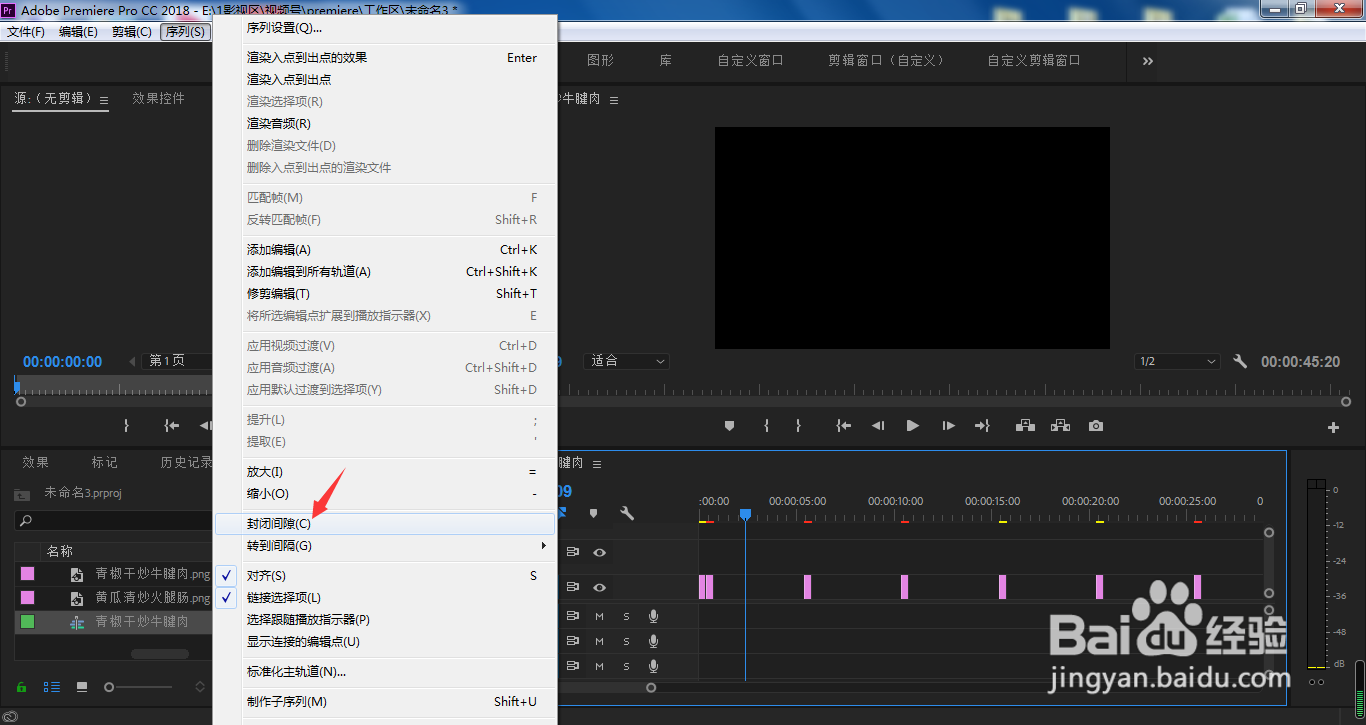This screenshot has width=1366, height=725.
Task: Open the 1/2 playback resolution dropdown
Action: pyautogui.click(x=1178, y=361)
